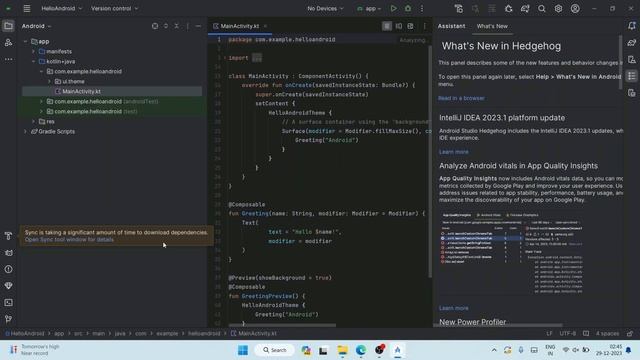Open the app run configuration dropdown

tap(369, 8)
